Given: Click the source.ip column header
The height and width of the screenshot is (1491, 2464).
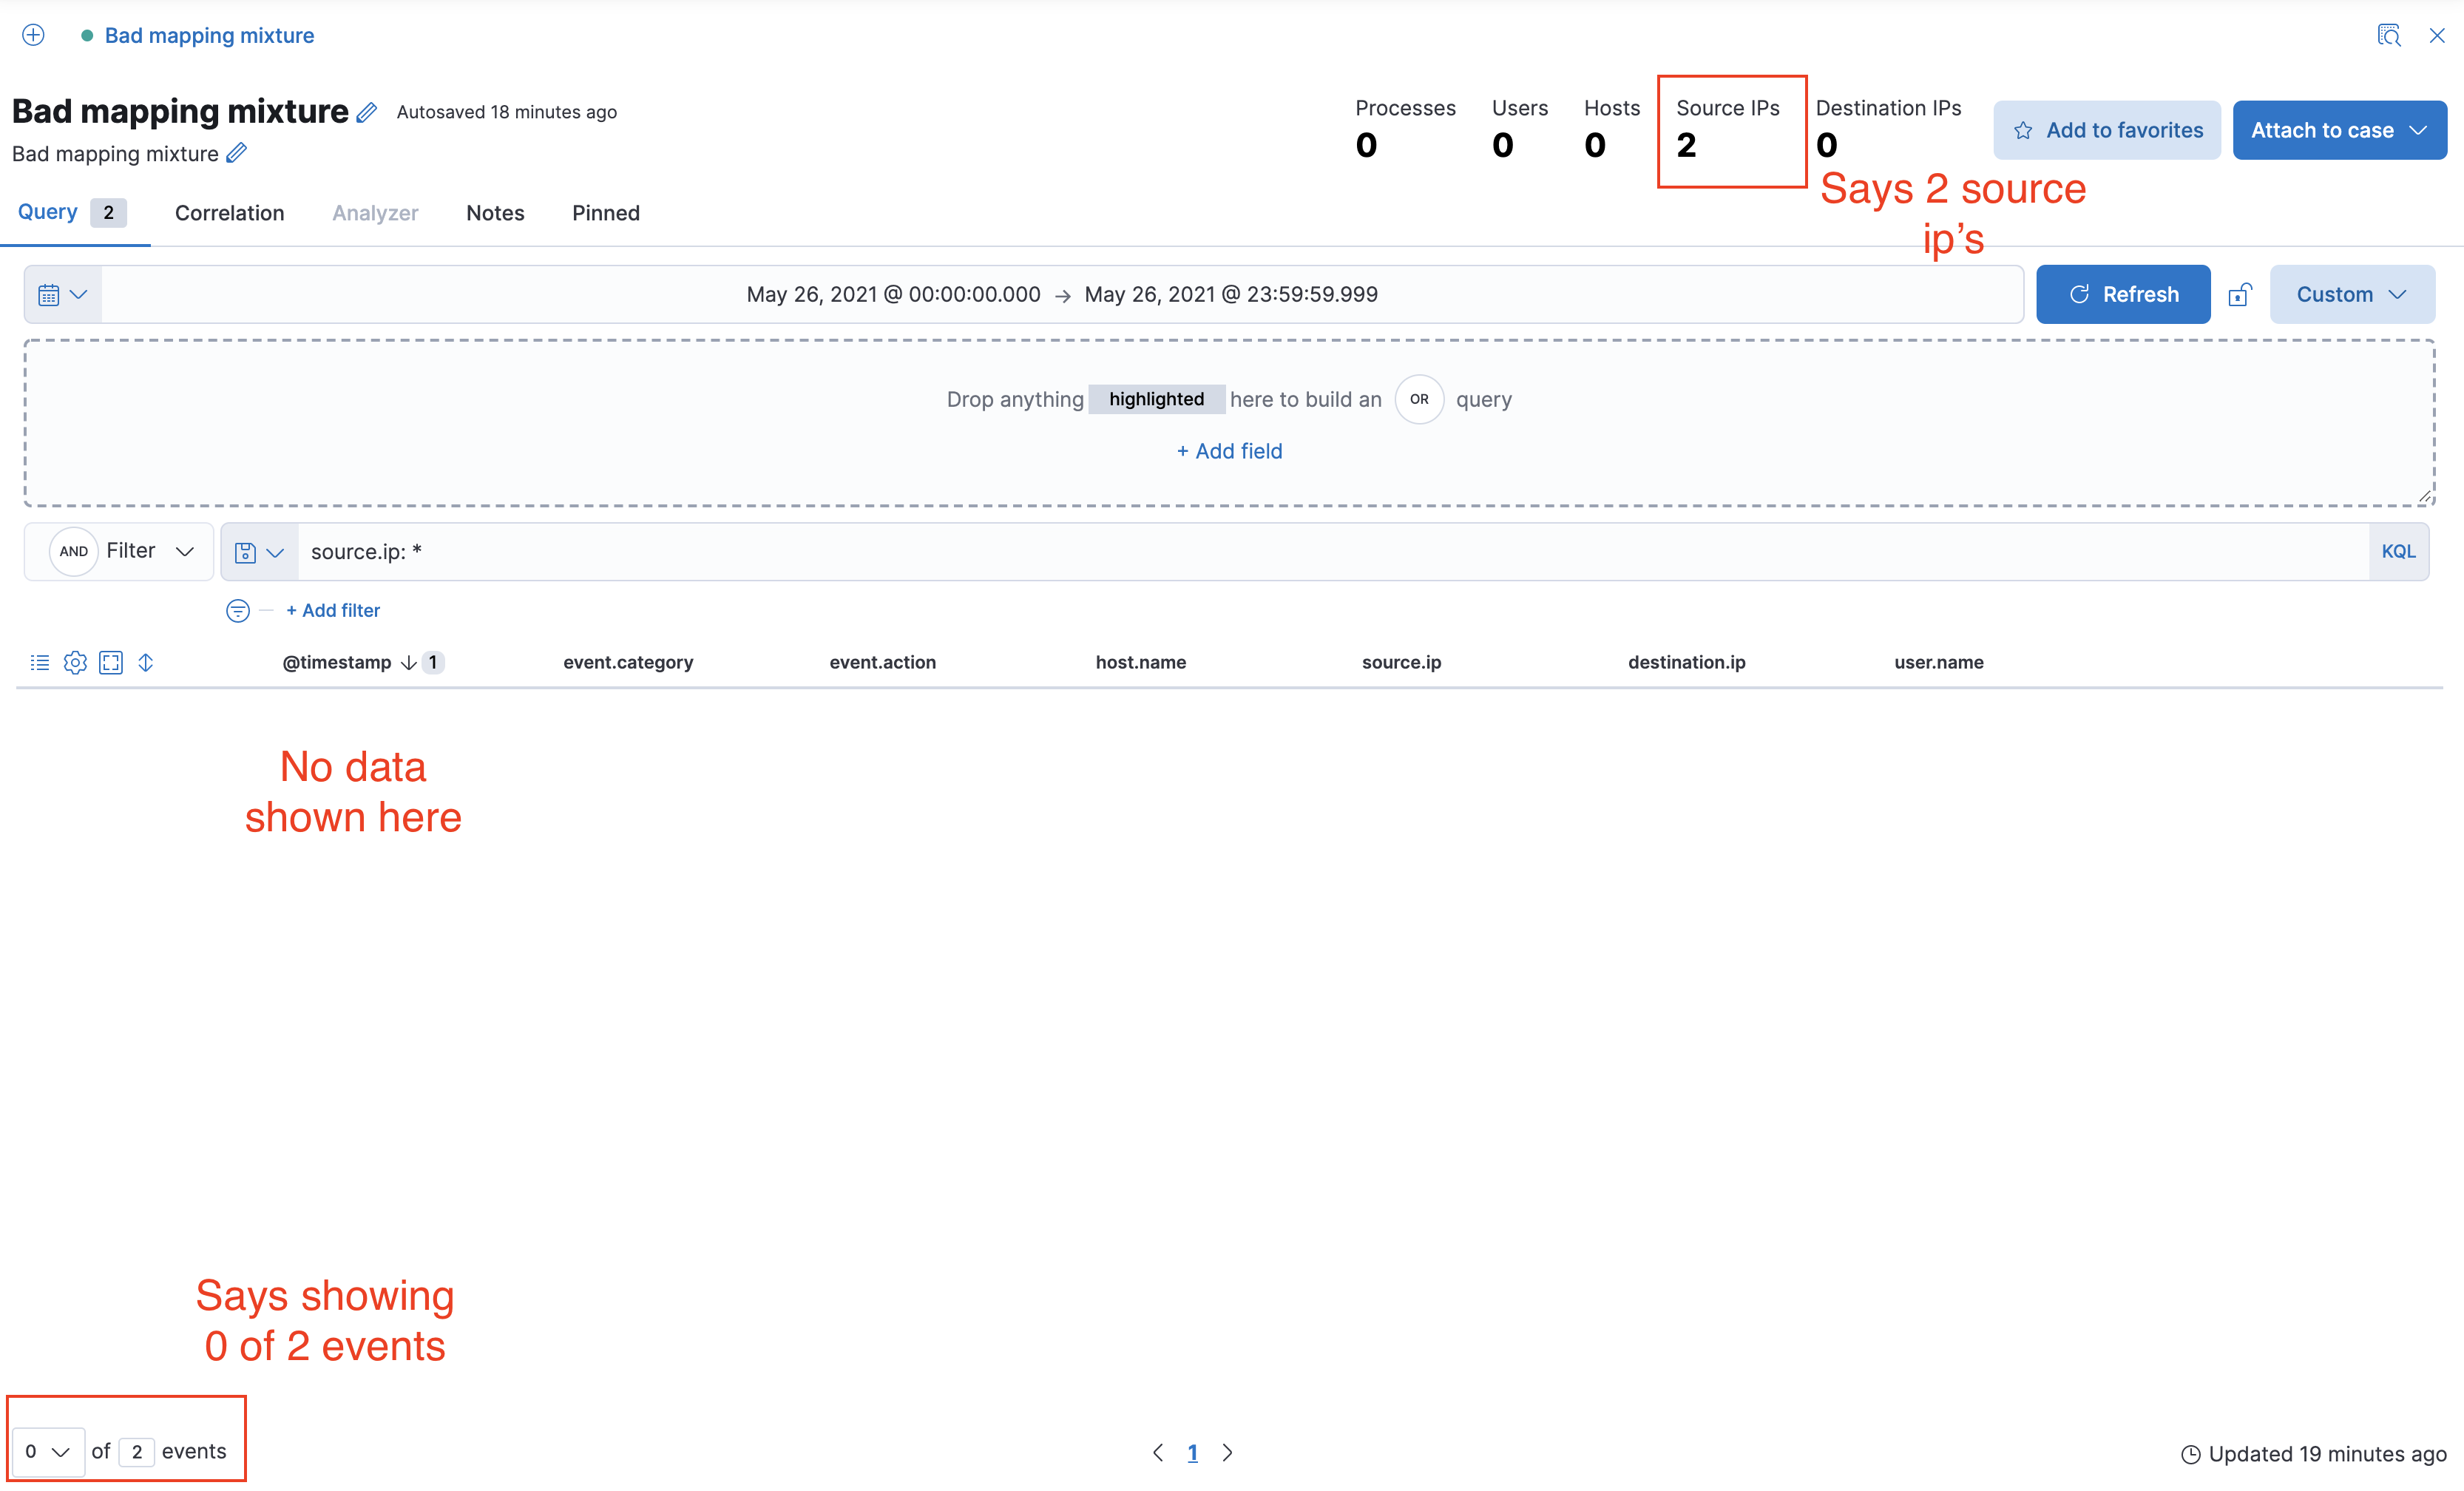Looking at the screenshot, I should [1401, 662].
